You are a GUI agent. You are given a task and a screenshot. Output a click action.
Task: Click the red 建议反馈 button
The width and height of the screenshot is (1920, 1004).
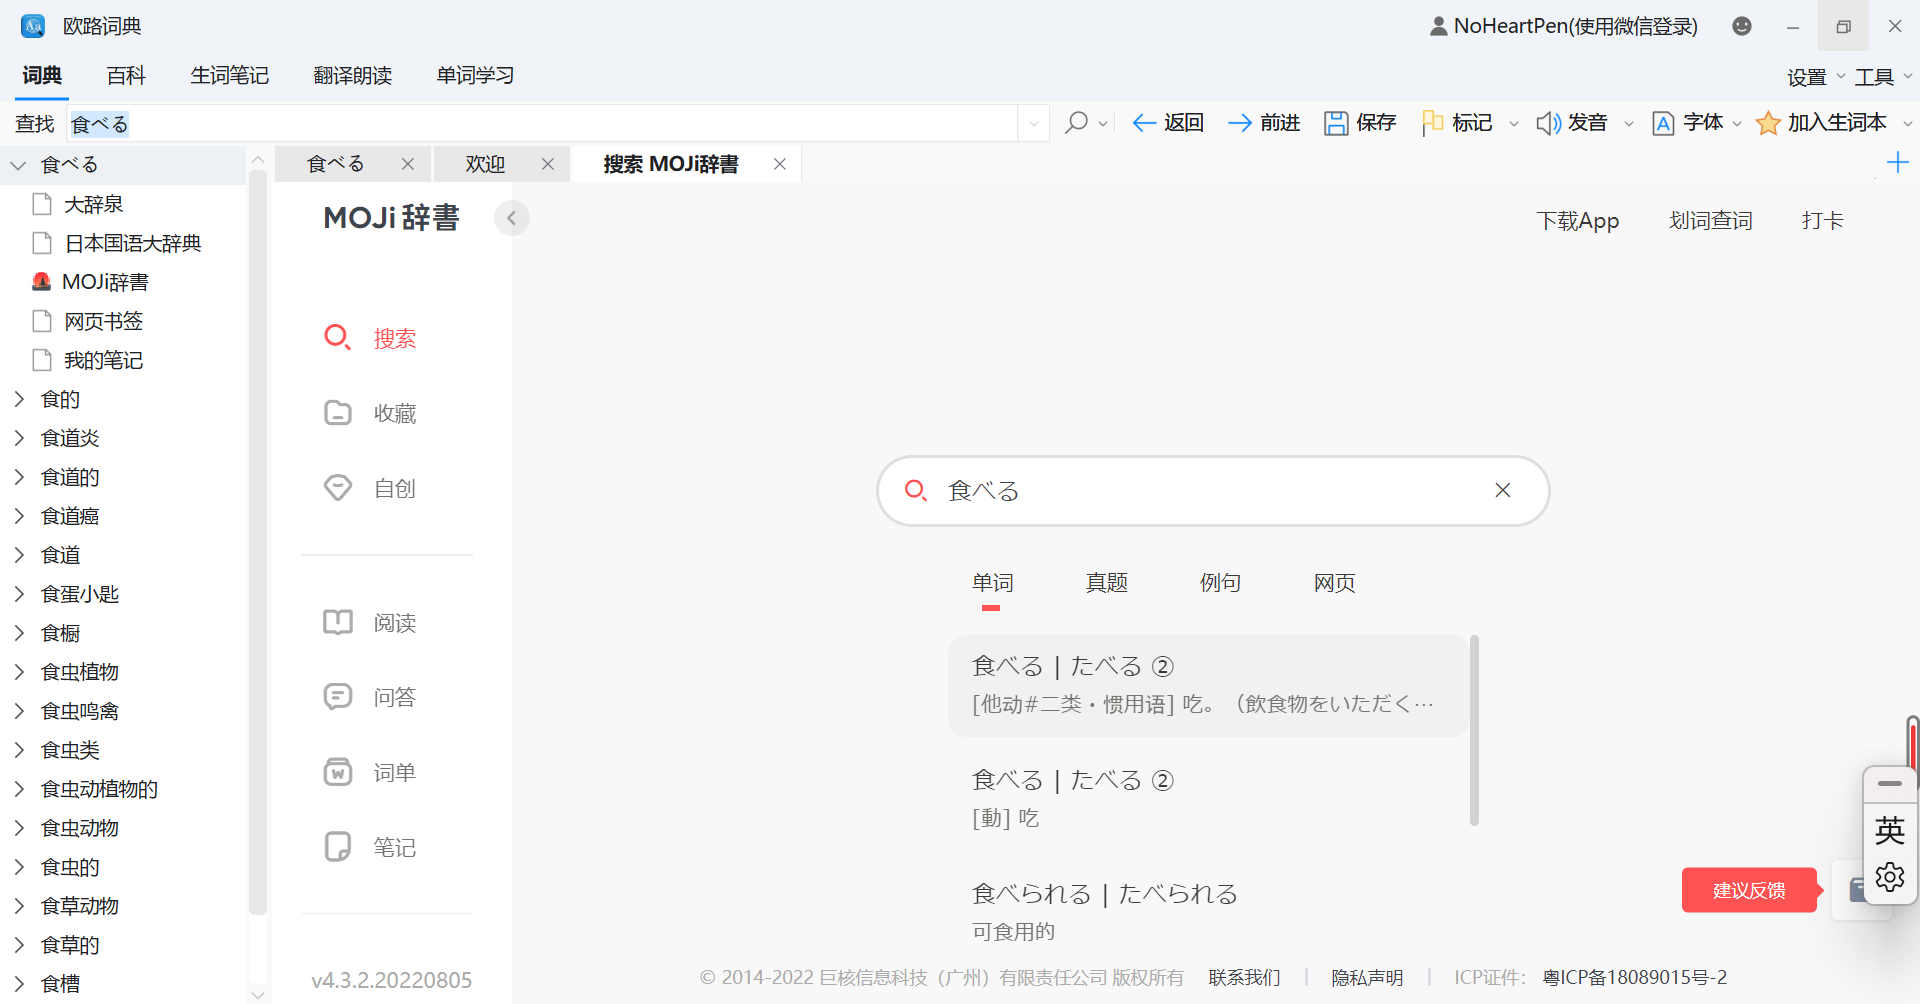1749,890
